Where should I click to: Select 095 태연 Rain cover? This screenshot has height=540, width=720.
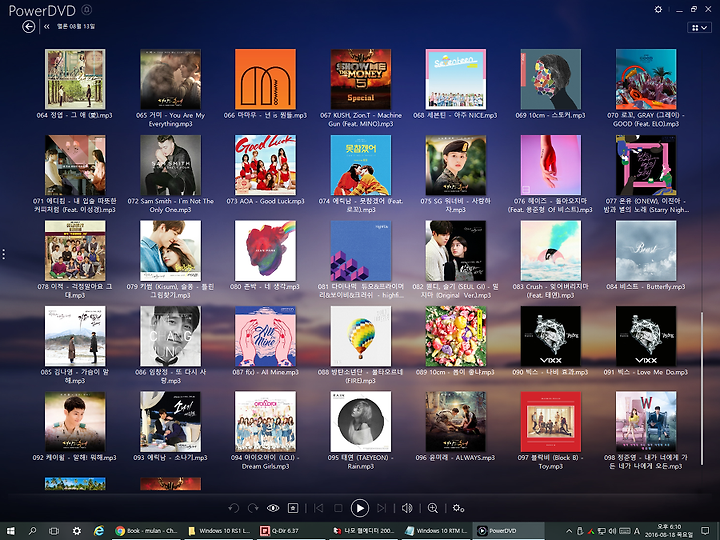click(361, 422)
